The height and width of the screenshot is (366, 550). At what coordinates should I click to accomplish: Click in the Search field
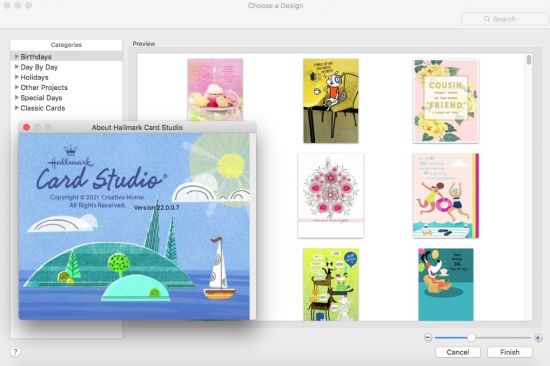pyautogui.click(x=505, y=19)
